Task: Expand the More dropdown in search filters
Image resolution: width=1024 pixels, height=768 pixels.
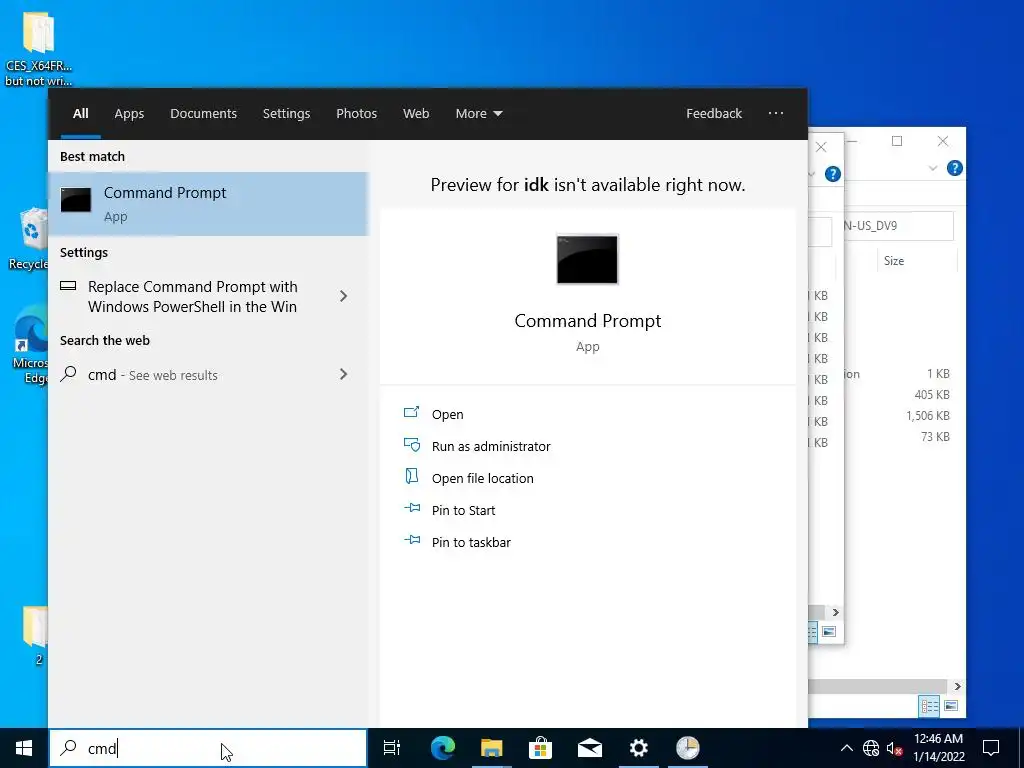Action: (479, 113)
